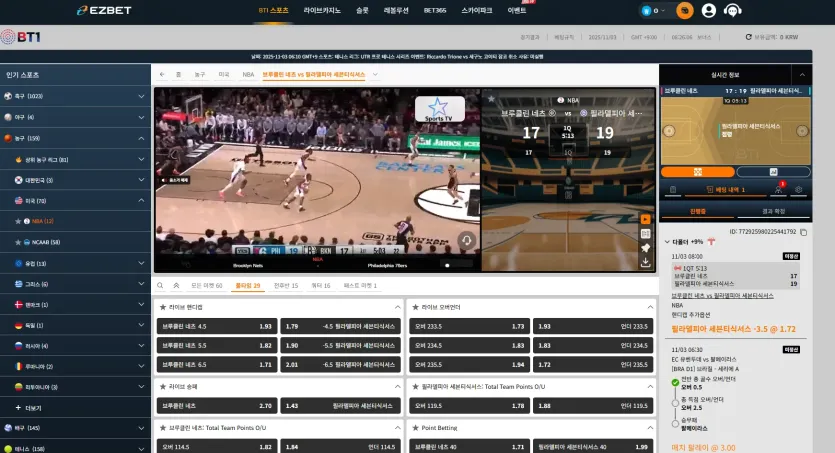This screenshot has width=835, height=453.
Task: Open the bet slip clipboard icon
Action: click(x=673, y=190)
